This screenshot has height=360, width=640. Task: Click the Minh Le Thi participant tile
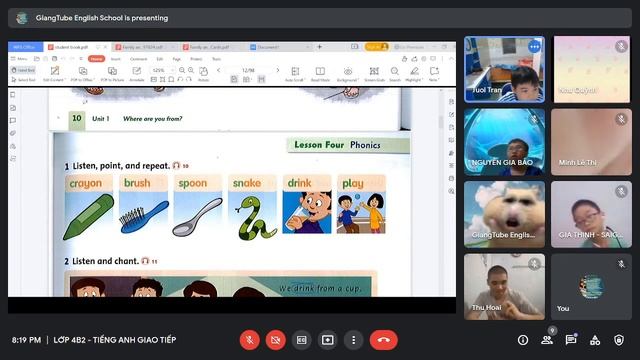click(x=591, y=142)
